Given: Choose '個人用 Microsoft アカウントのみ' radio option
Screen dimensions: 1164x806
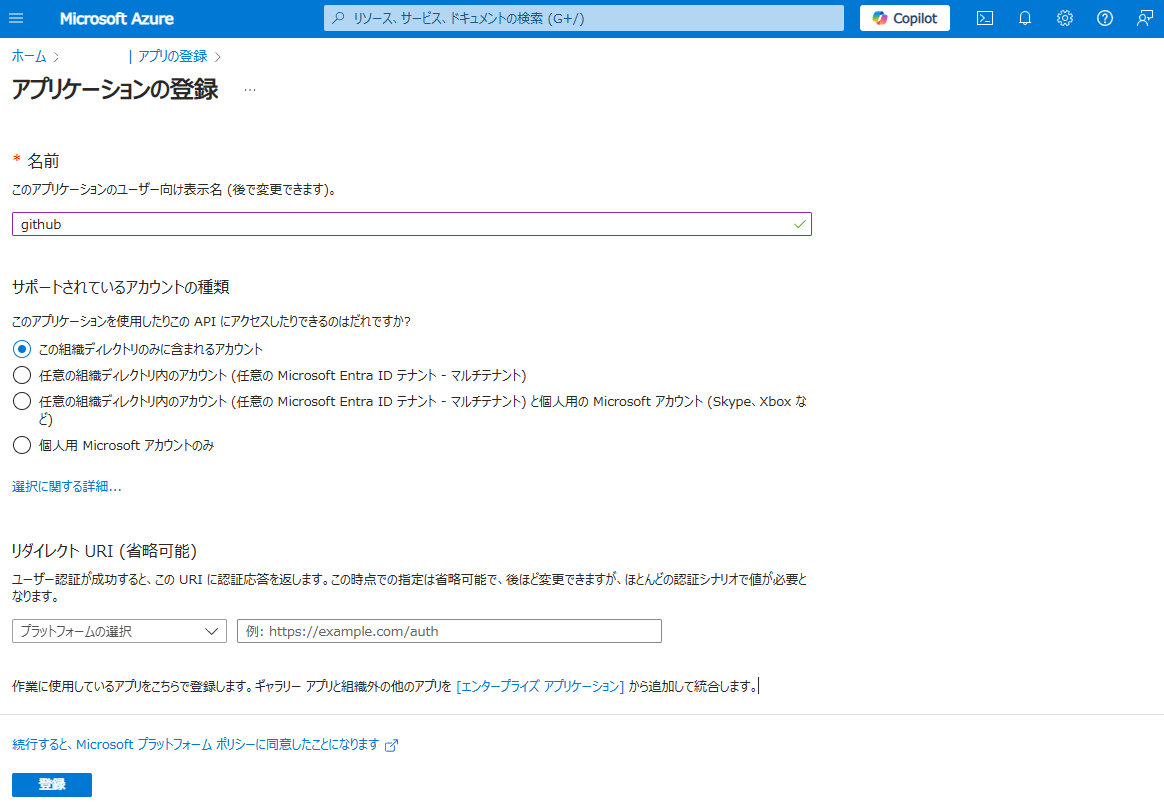Looking at the screenshot, I should click(22, 445).
